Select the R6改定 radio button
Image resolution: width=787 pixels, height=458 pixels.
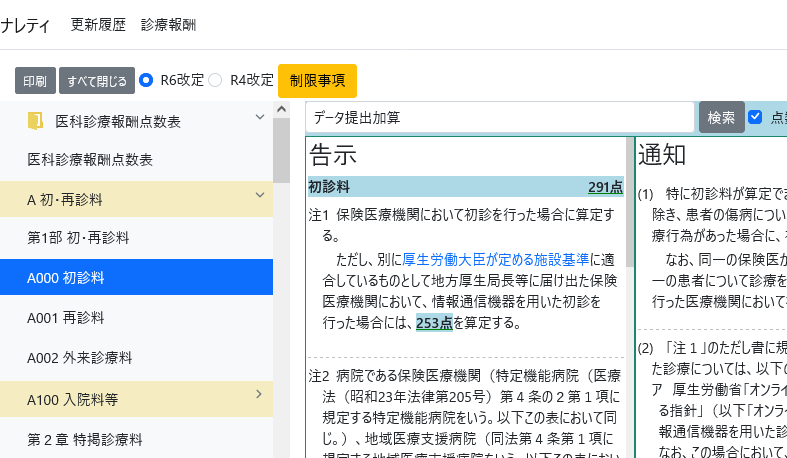click(147, 80)
